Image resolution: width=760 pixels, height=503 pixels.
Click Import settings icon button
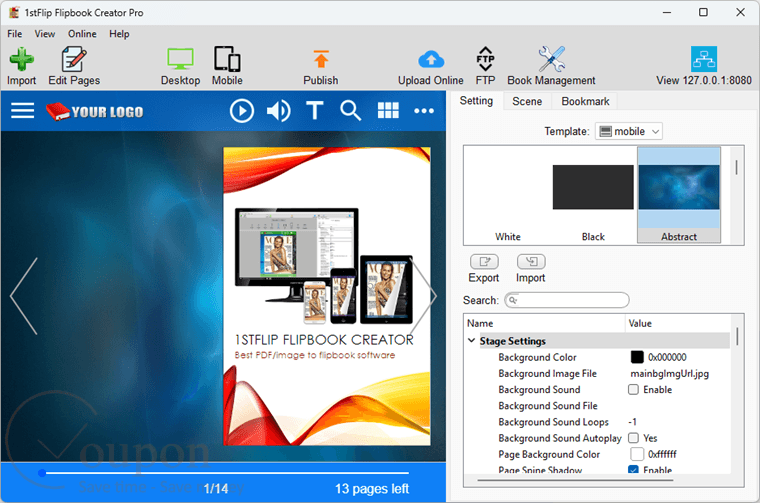click(531, 262)
